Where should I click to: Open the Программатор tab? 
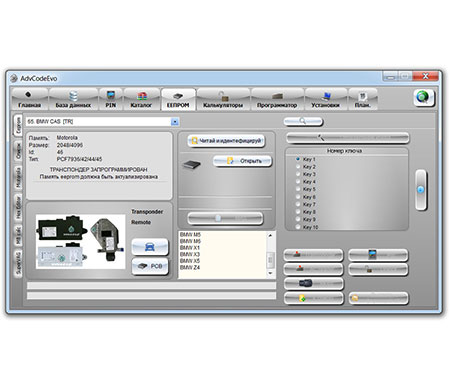tap(277, 99)
